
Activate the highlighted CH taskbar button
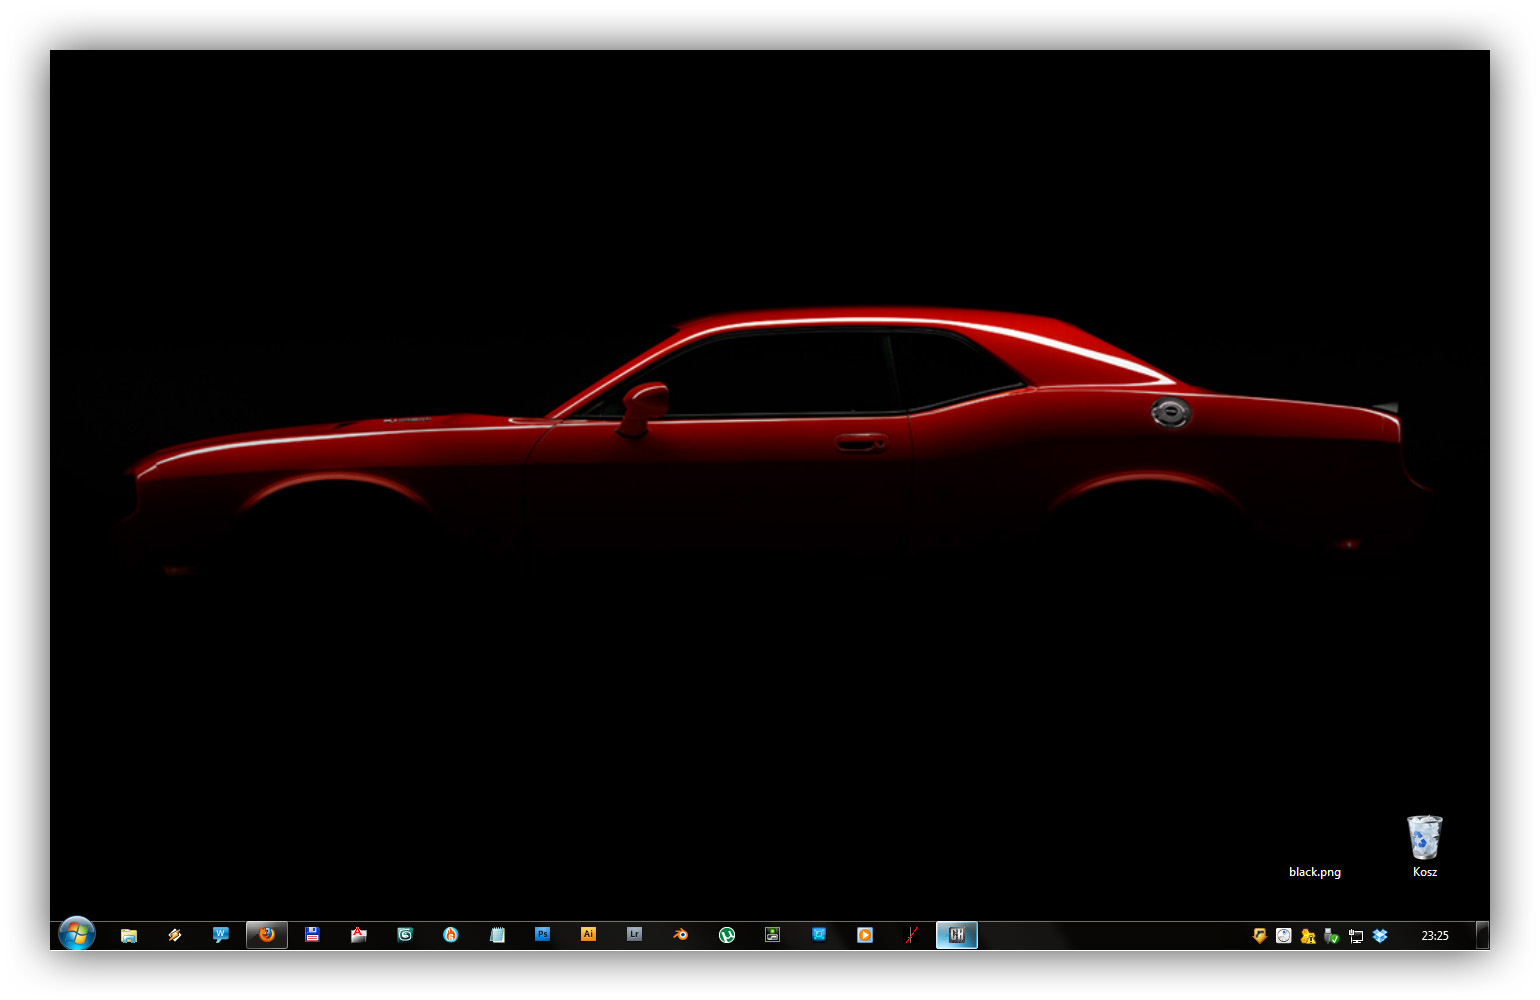(x=957, y=935)
